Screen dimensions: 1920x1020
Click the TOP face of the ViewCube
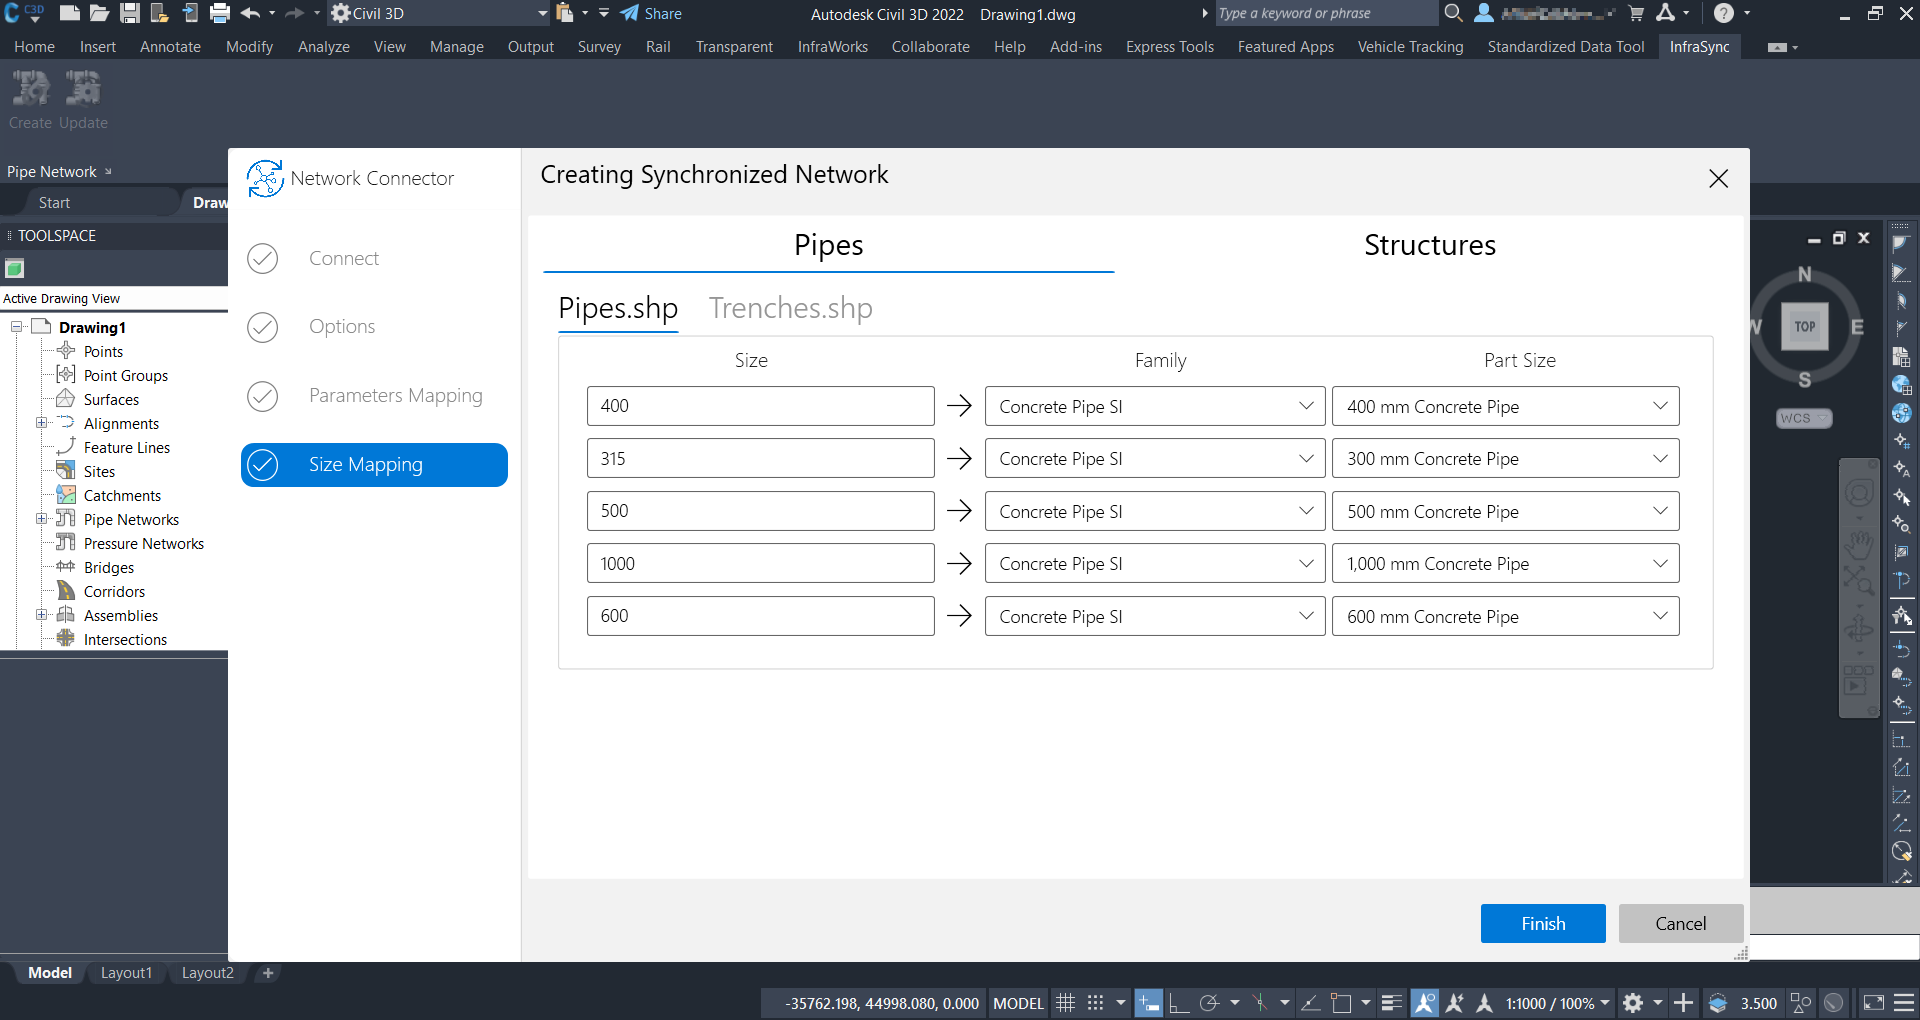tap(1804, 327)
